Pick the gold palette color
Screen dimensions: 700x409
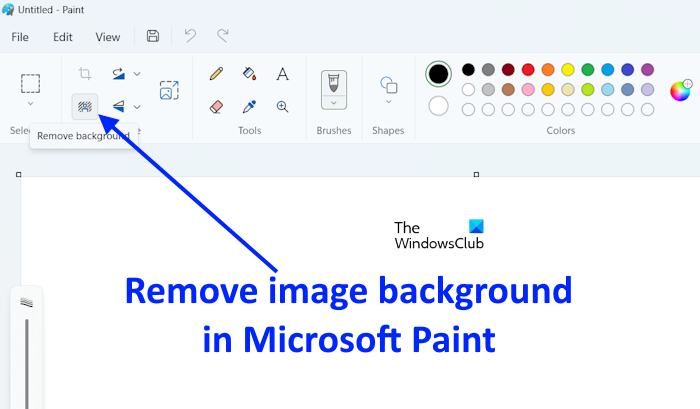548,90
